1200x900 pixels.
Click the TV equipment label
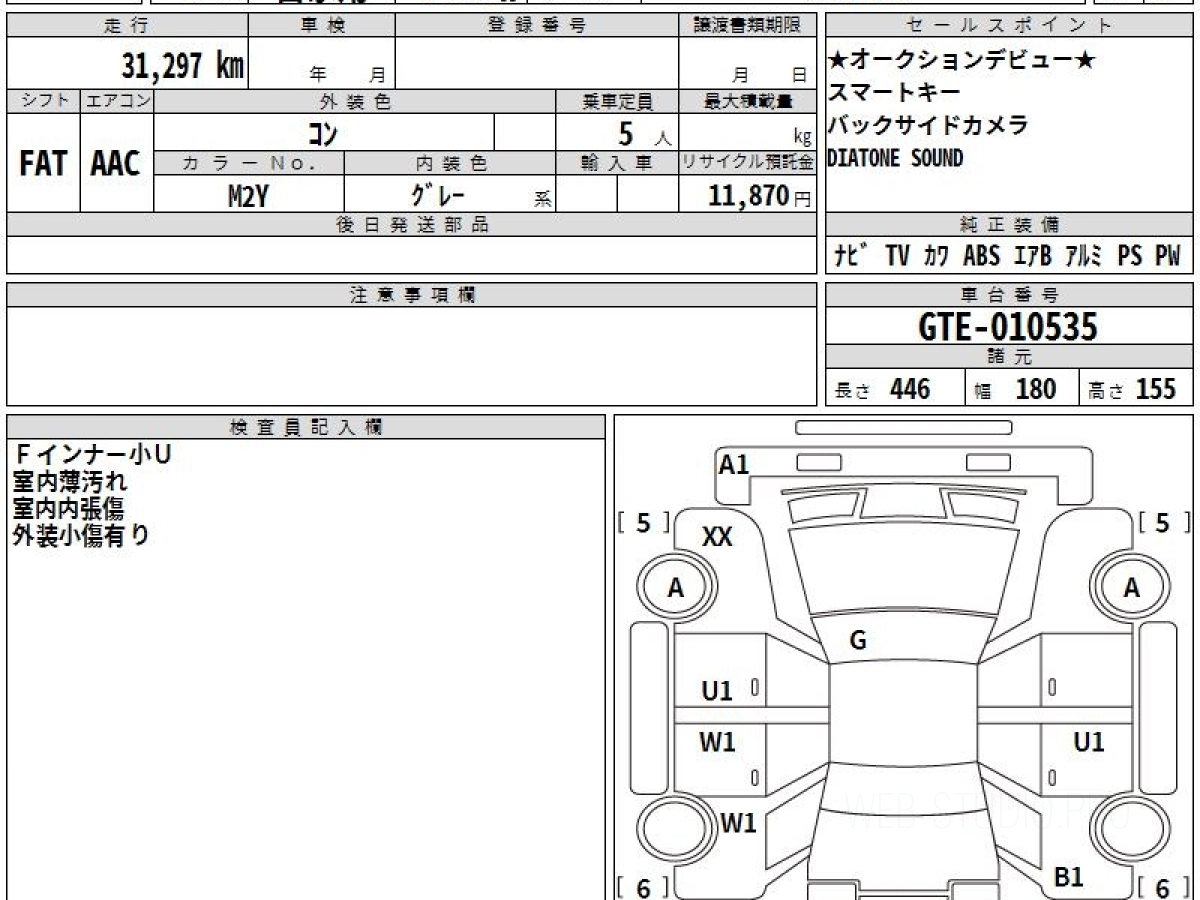897,256
